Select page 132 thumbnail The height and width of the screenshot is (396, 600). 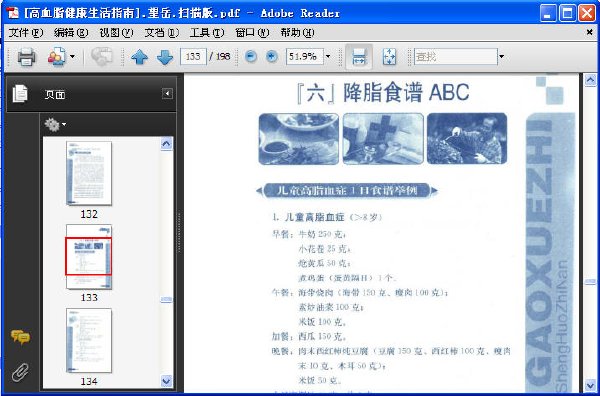pos(89,173)
